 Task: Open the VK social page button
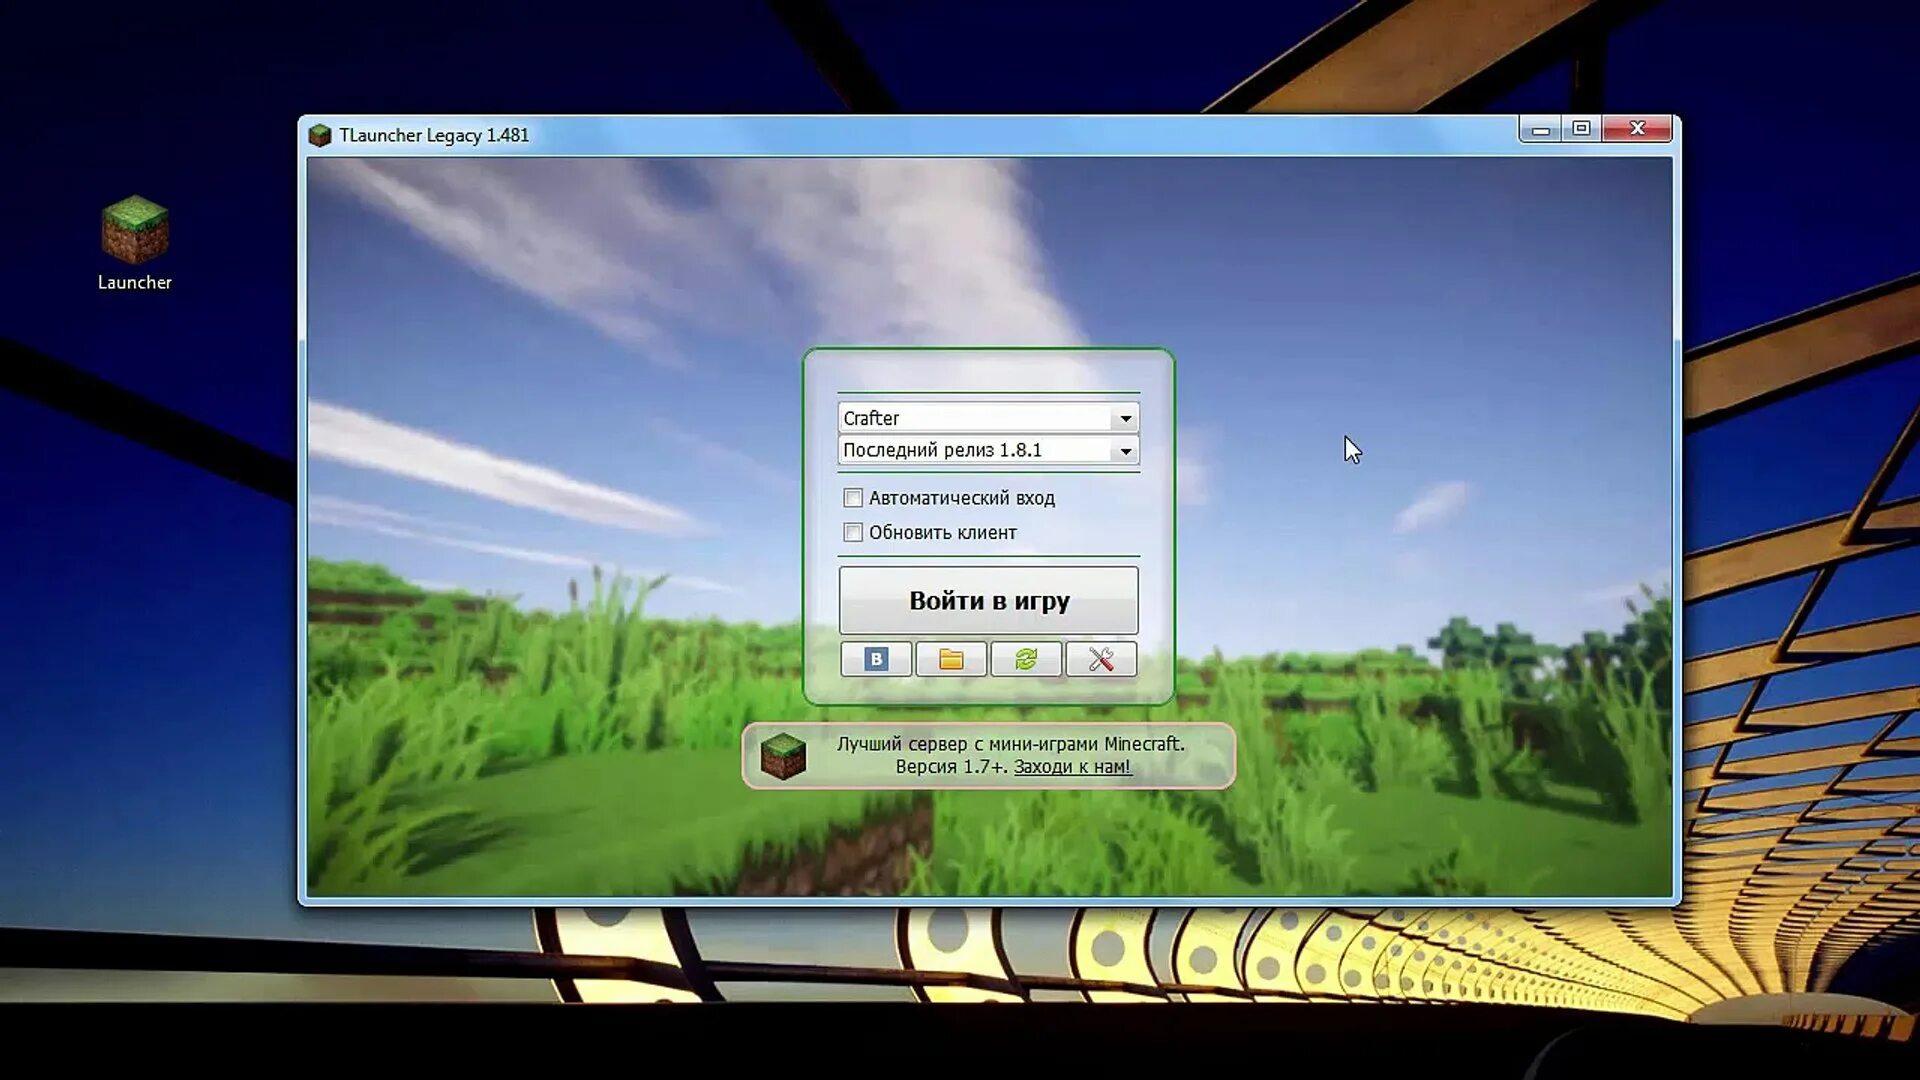coord(876,659)
